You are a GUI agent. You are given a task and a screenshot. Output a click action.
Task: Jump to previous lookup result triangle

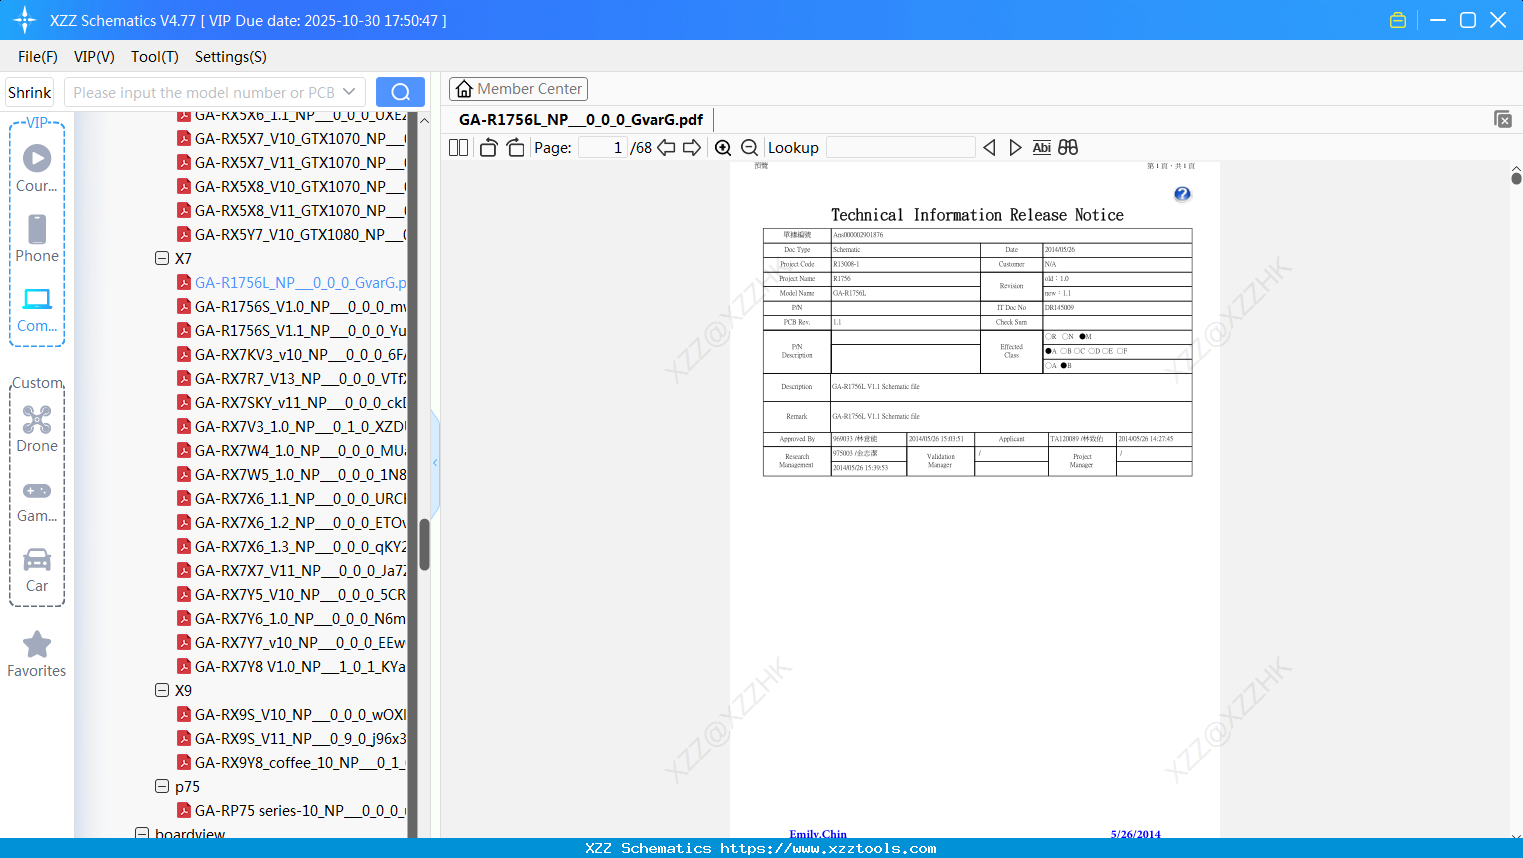(x=989, y=148)
